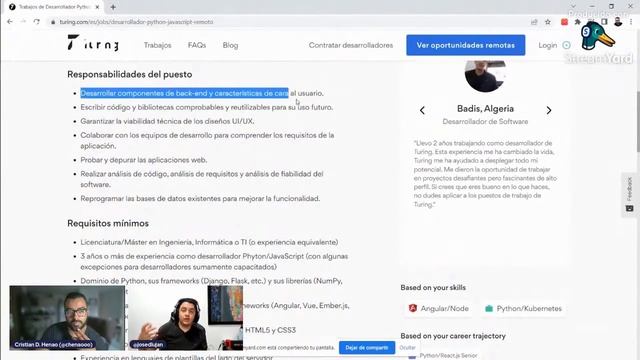Open the side panel icon in toolbar

tap(604, 22)
